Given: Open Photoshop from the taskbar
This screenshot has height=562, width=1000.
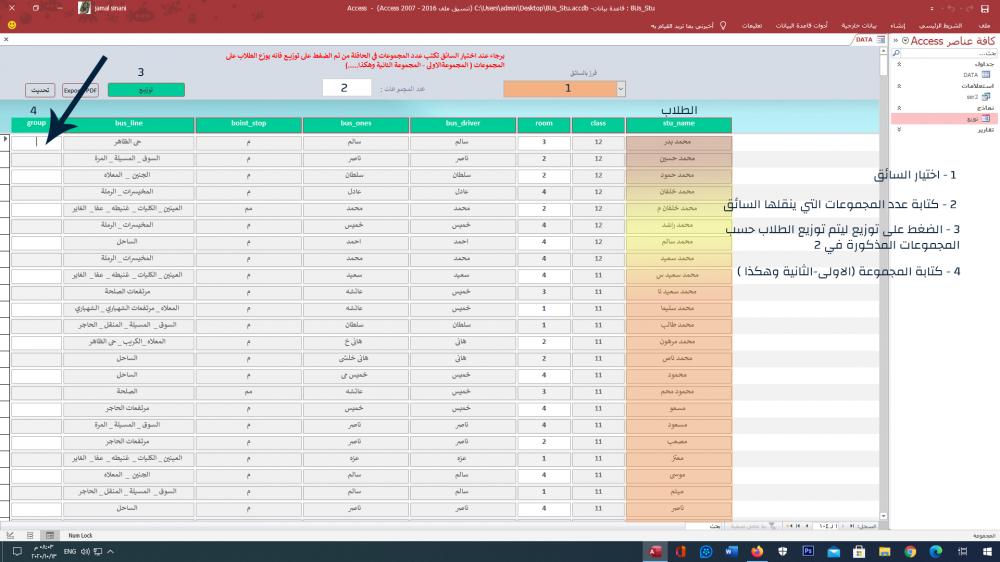Looking at the screenshot, I should [808, 551].
